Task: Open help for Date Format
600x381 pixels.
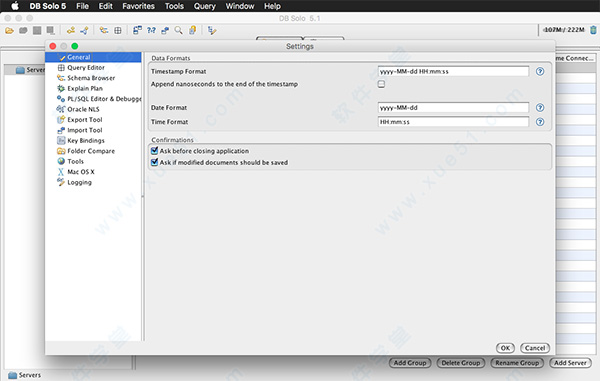Action: click(x=540, y=107)
